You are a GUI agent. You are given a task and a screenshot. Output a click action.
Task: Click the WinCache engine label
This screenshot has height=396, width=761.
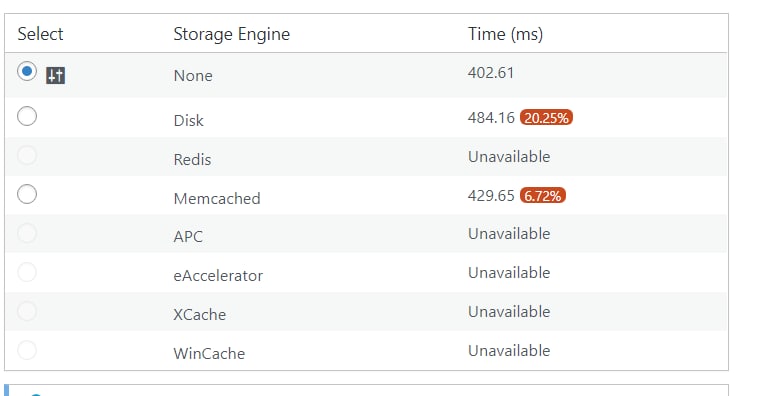[x=209, y=353]
